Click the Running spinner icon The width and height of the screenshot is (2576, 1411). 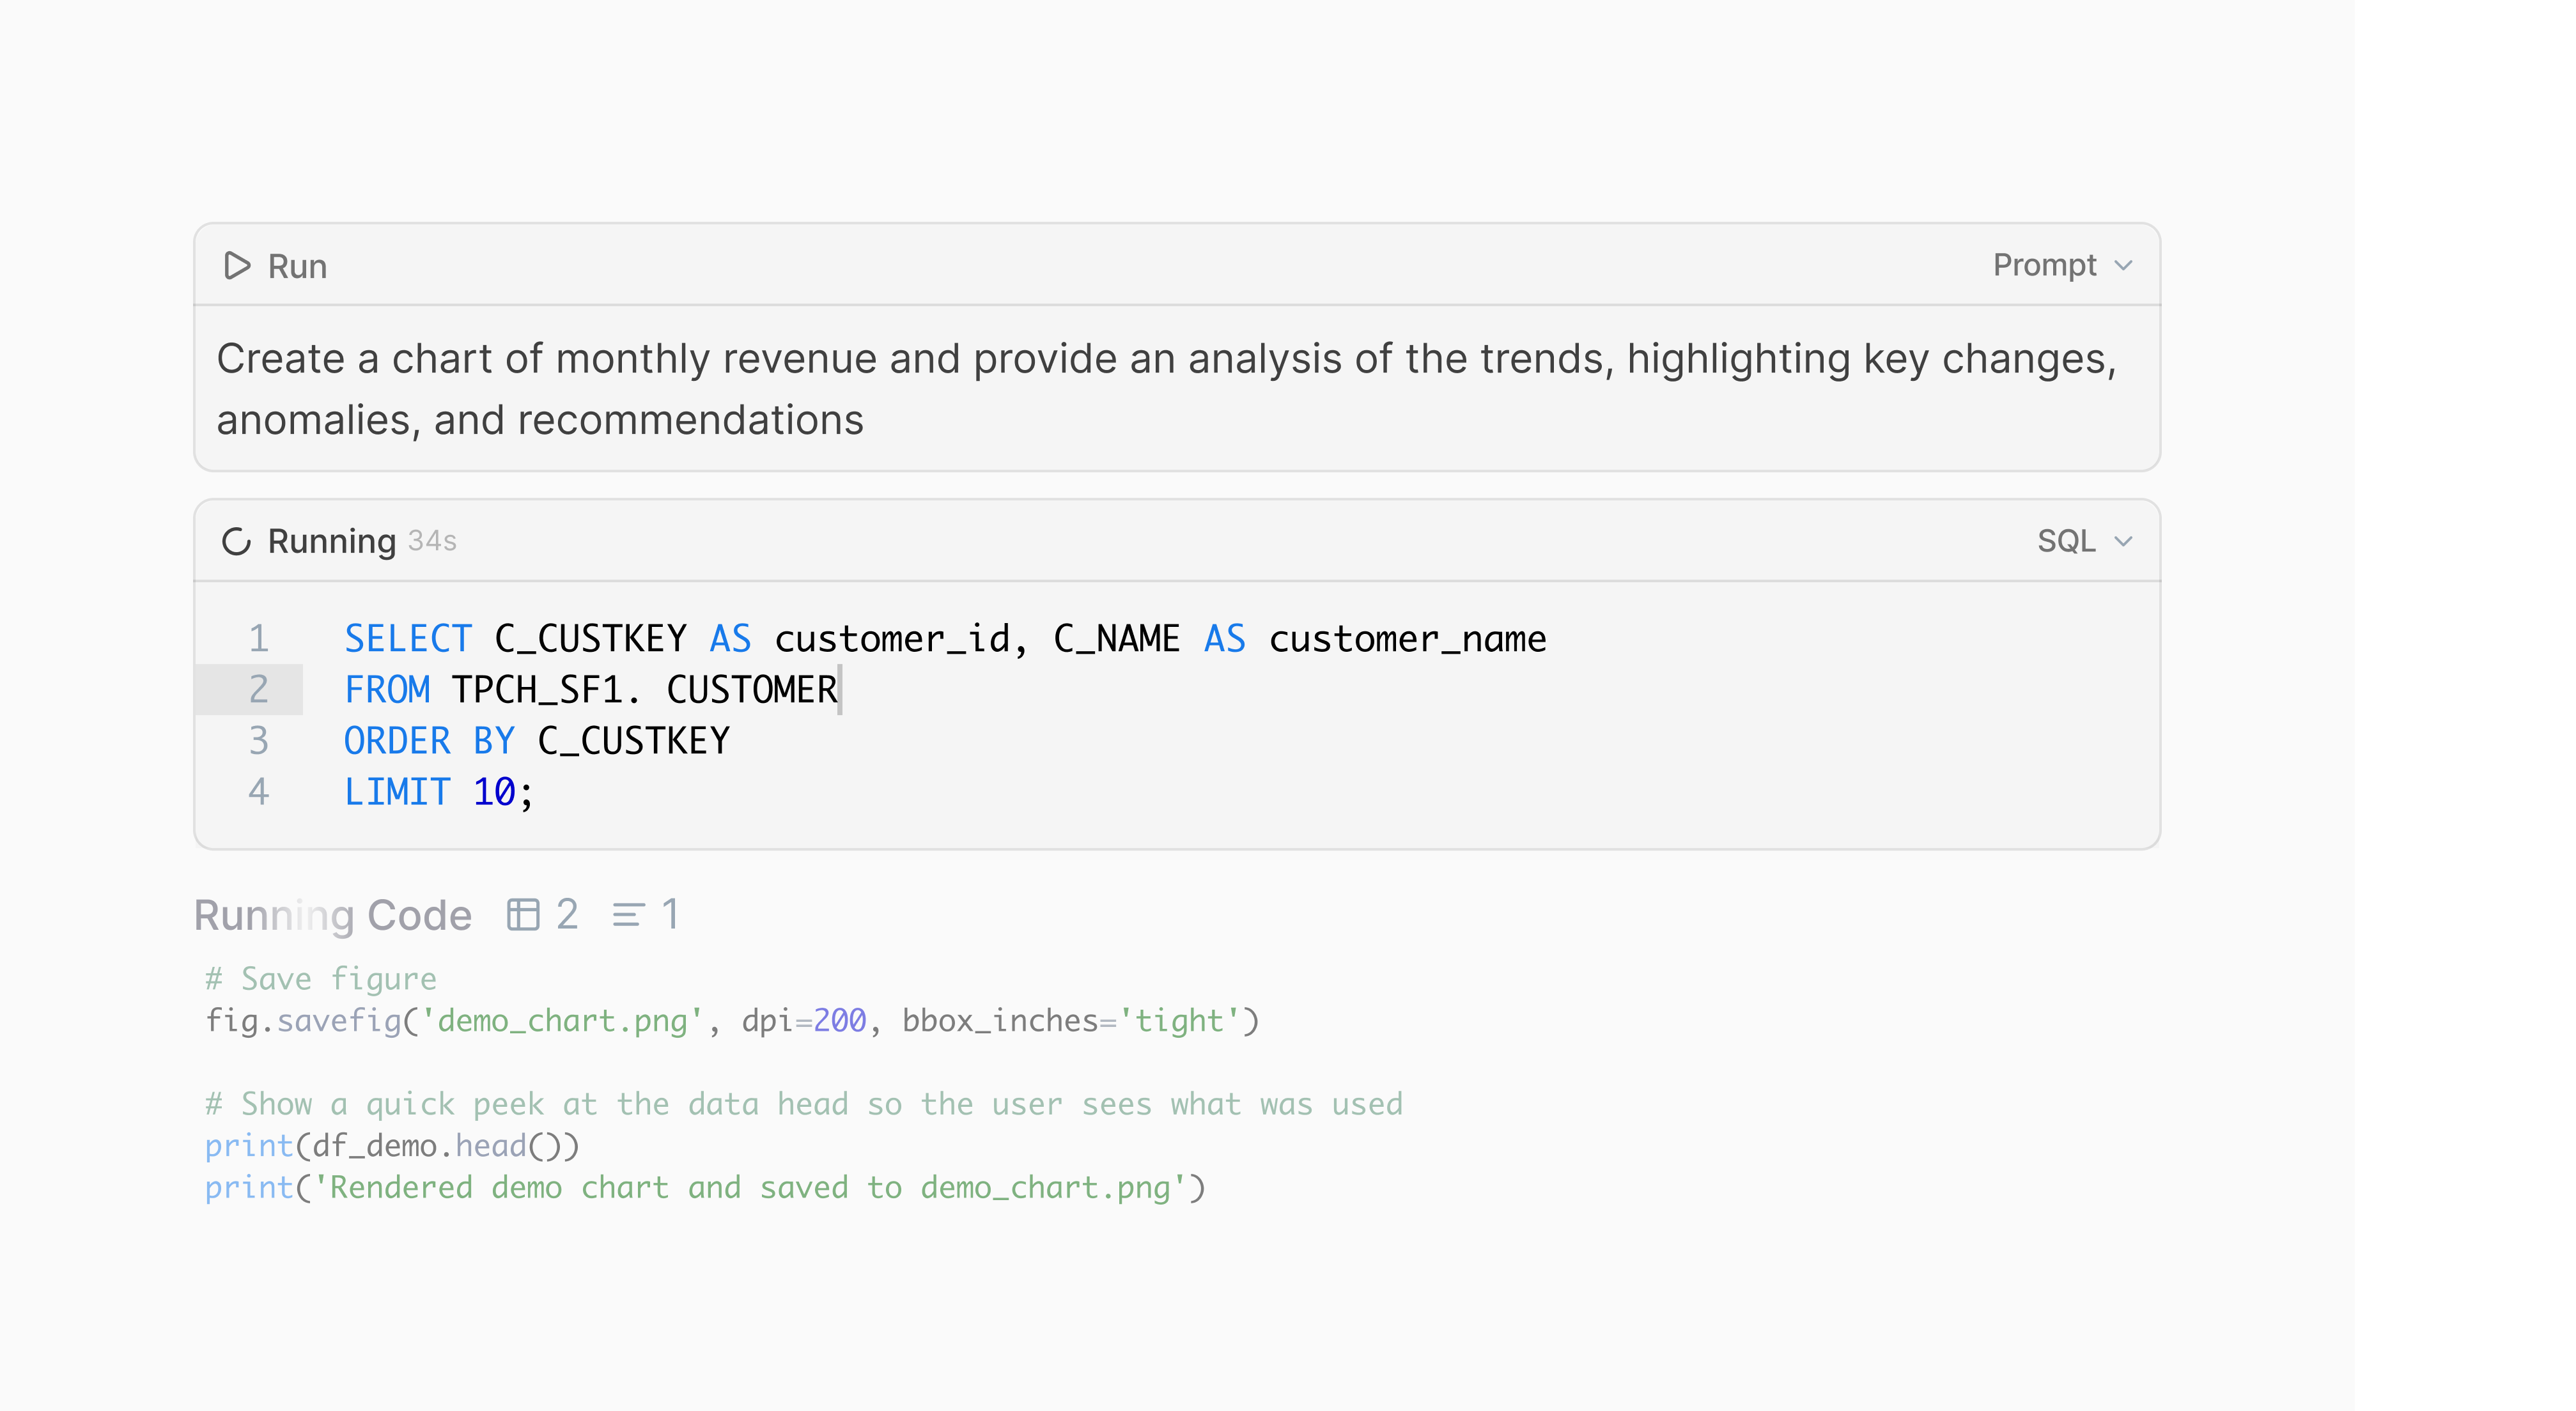point(236,541)
